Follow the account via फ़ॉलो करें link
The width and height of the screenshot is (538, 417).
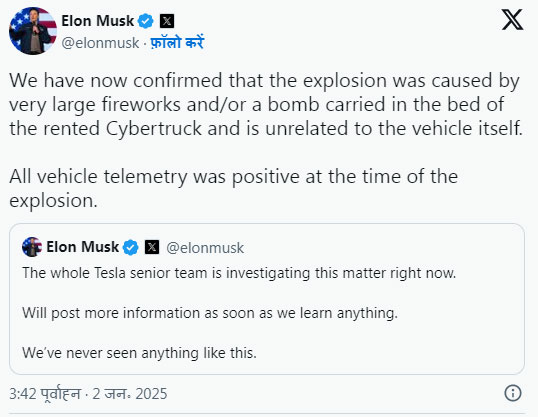point(177,43)
